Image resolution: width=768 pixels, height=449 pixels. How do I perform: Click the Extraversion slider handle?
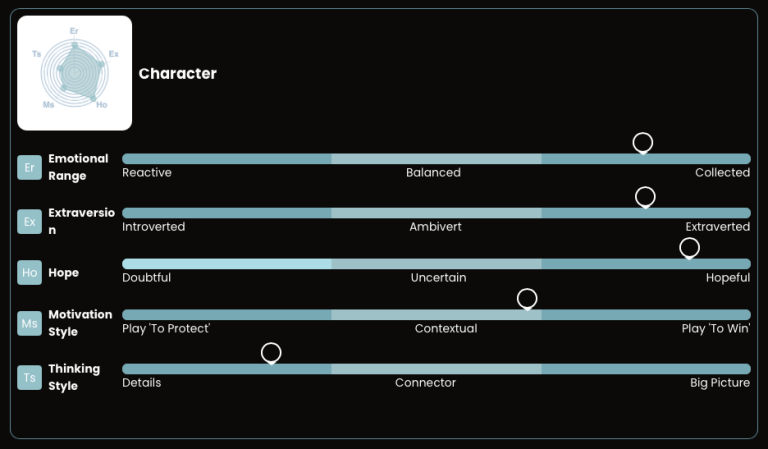coord(645,197)
